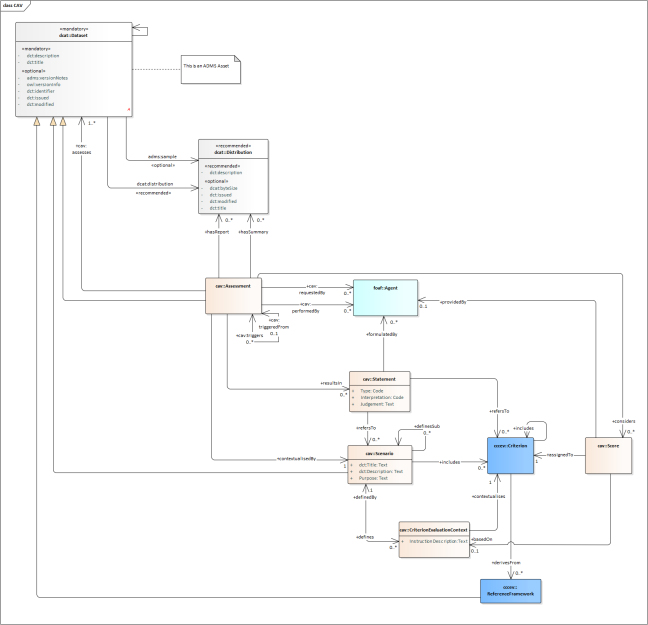Click the owl:versionInfo attribute
The height and width of the screenshot is (625, 648).
pyautogui.click(x=43, y=84)
